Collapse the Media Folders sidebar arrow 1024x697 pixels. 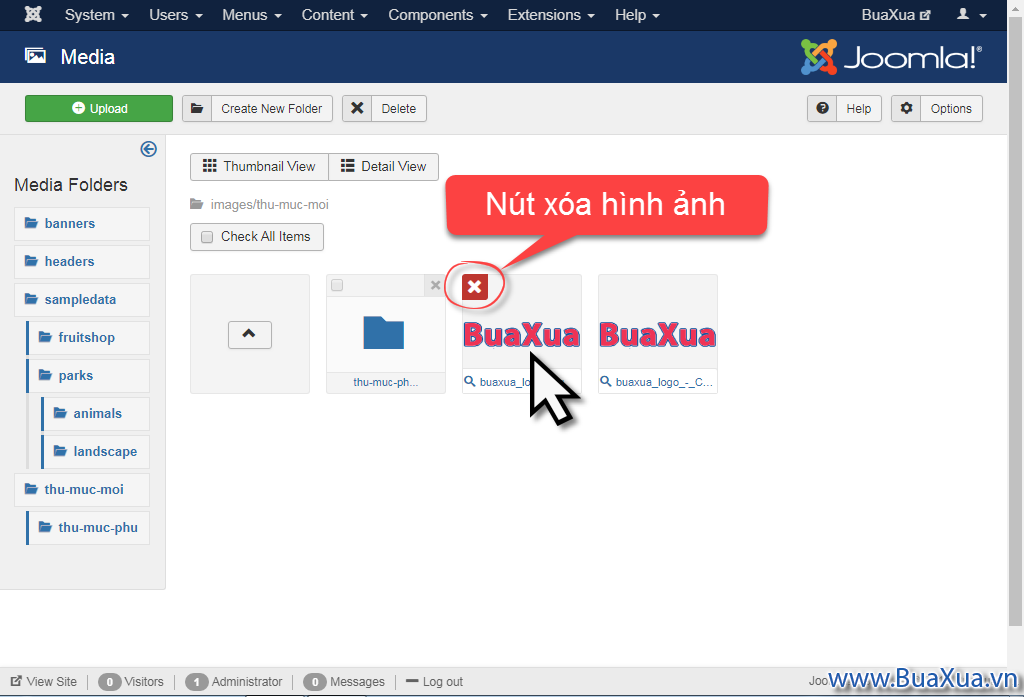[149, 149]
